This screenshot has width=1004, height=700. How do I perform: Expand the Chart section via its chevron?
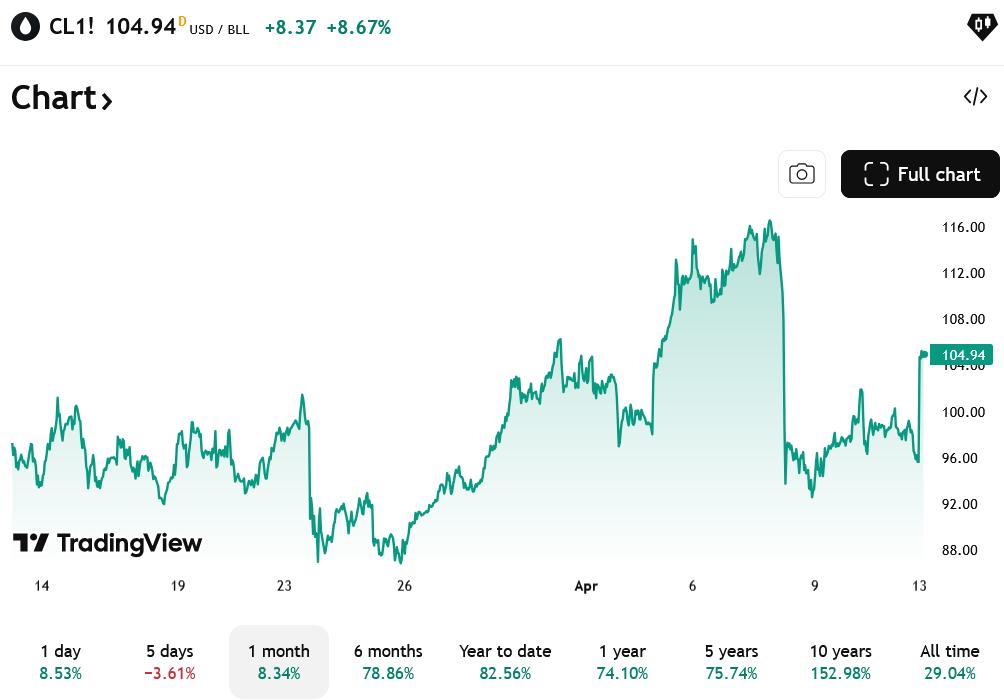105,99
